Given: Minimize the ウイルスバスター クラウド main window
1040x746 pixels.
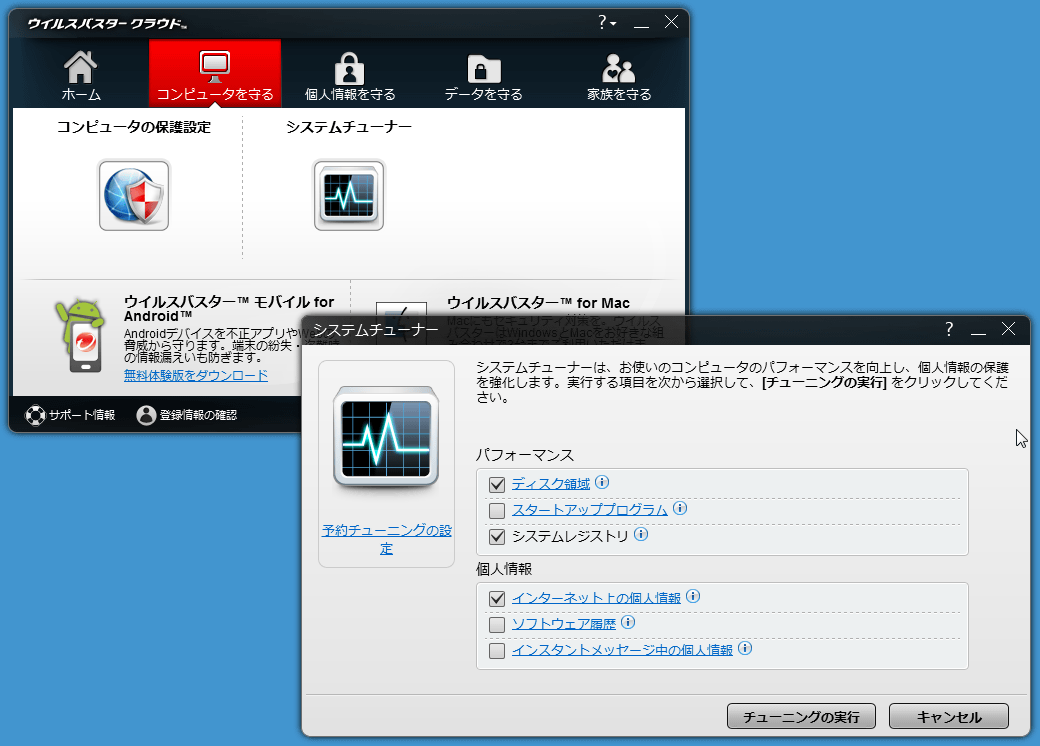Looking at the screenshot, I should 641,23.
